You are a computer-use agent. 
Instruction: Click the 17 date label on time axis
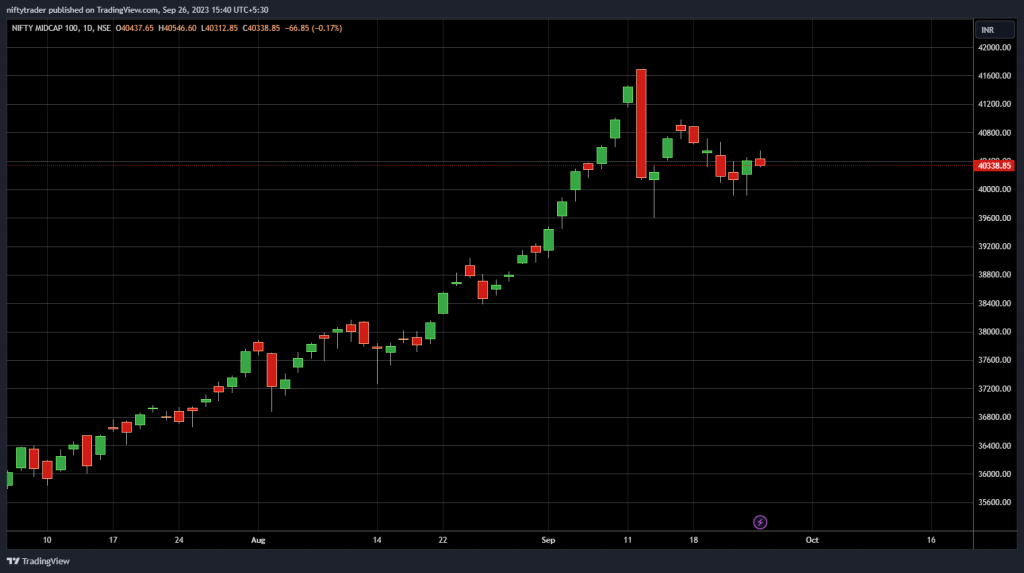113,540
